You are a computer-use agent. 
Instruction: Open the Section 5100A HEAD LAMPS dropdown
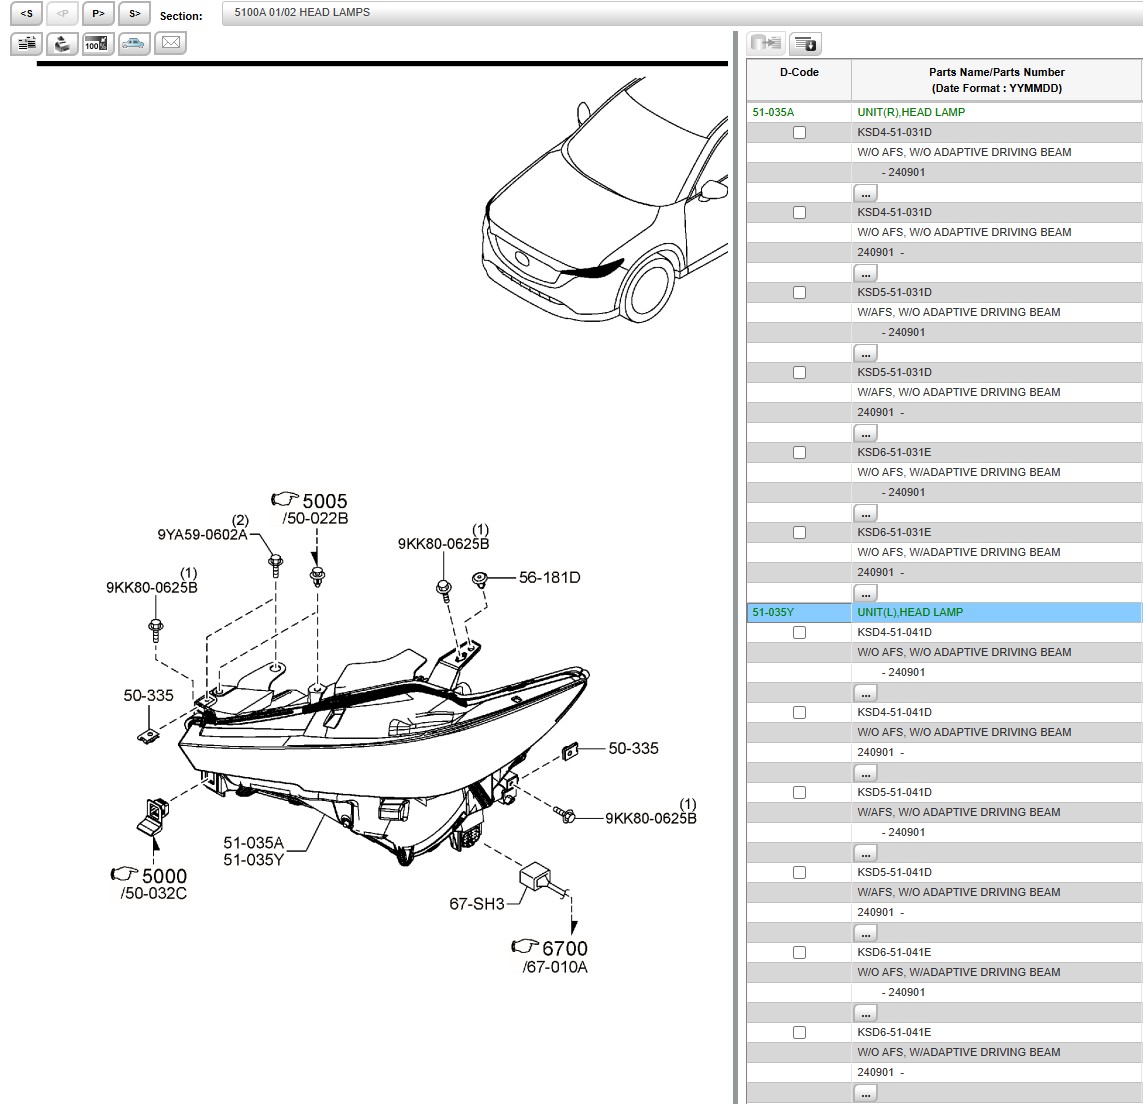tap(680, 13)
